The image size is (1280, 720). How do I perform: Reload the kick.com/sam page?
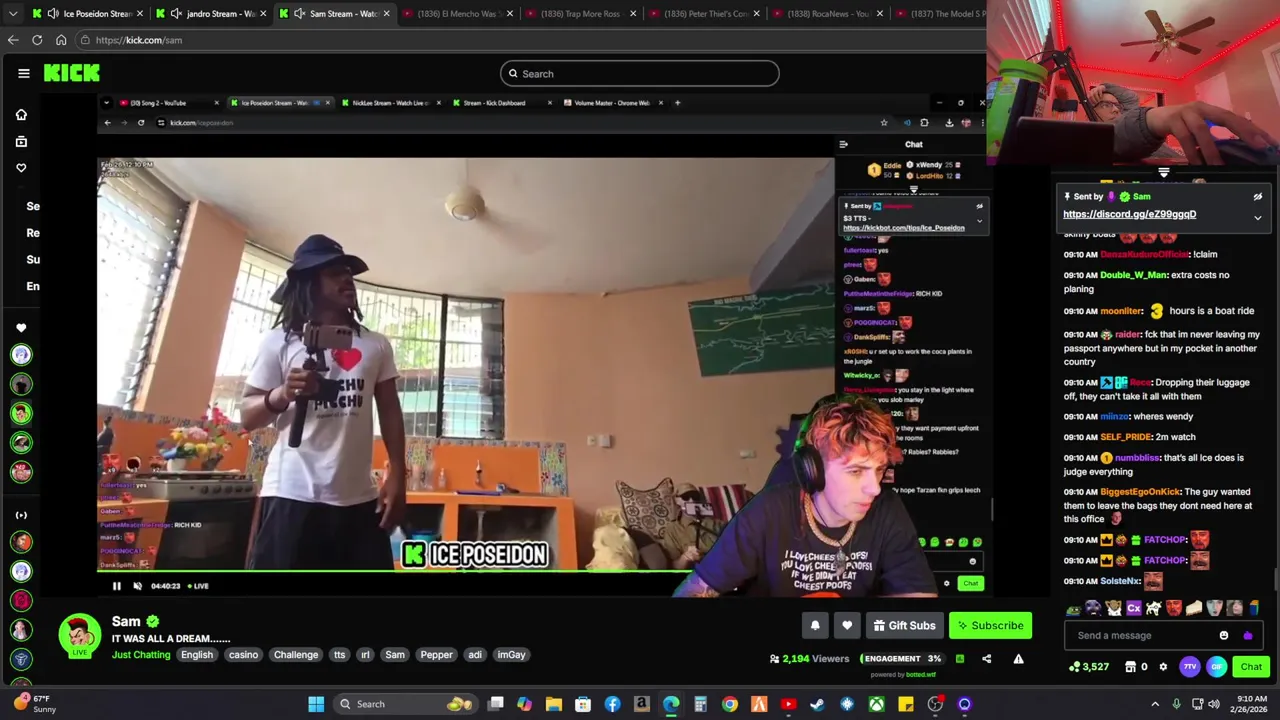[x=37, y=40]
